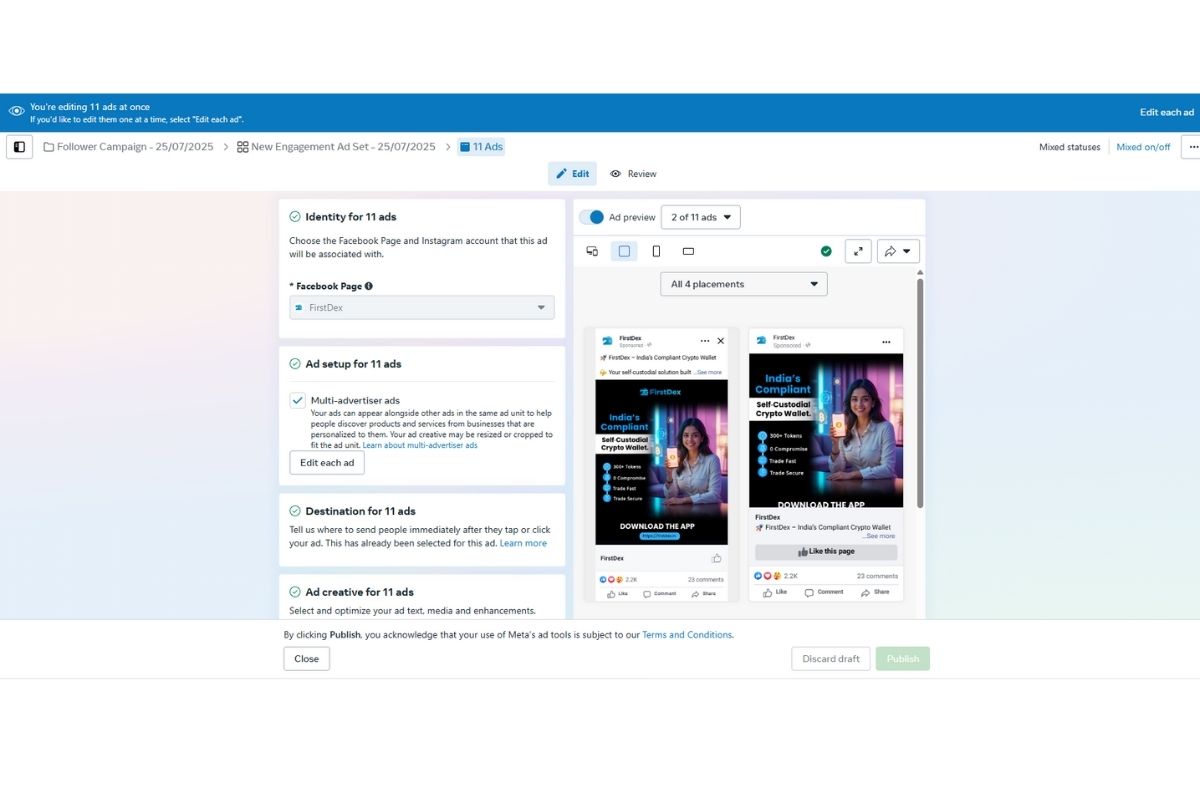This screenshot has height=800, width=1200.
Task: Click Like under the right ad preview
Action: pyautogui.click(x=775, y=592)
